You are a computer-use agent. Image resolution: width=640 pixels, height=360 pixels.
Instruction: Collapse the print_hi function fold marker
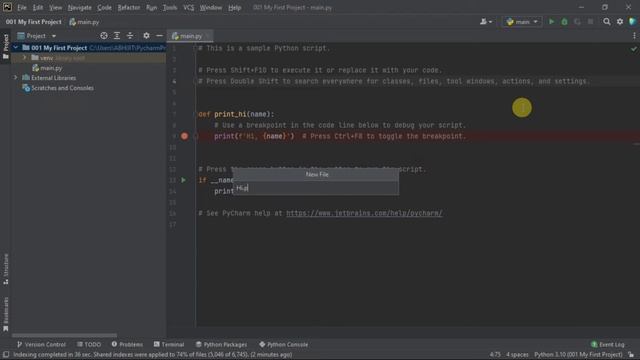pos(196,114)
